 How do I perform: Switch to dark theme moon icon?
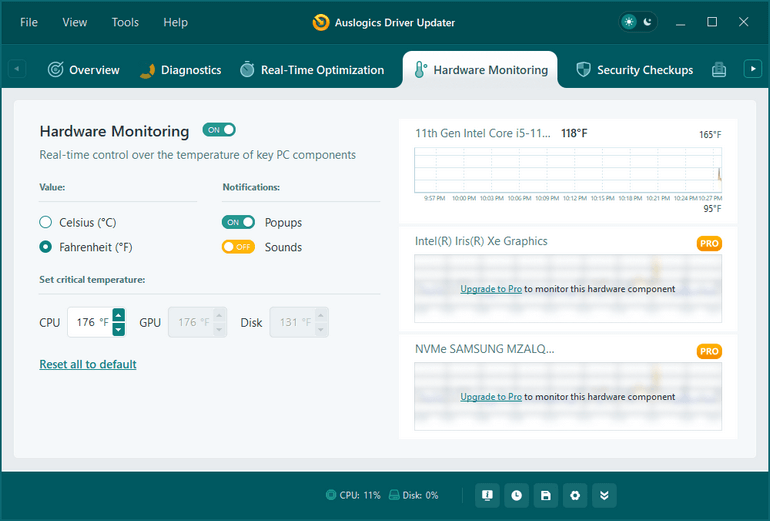tap(648, 22)
